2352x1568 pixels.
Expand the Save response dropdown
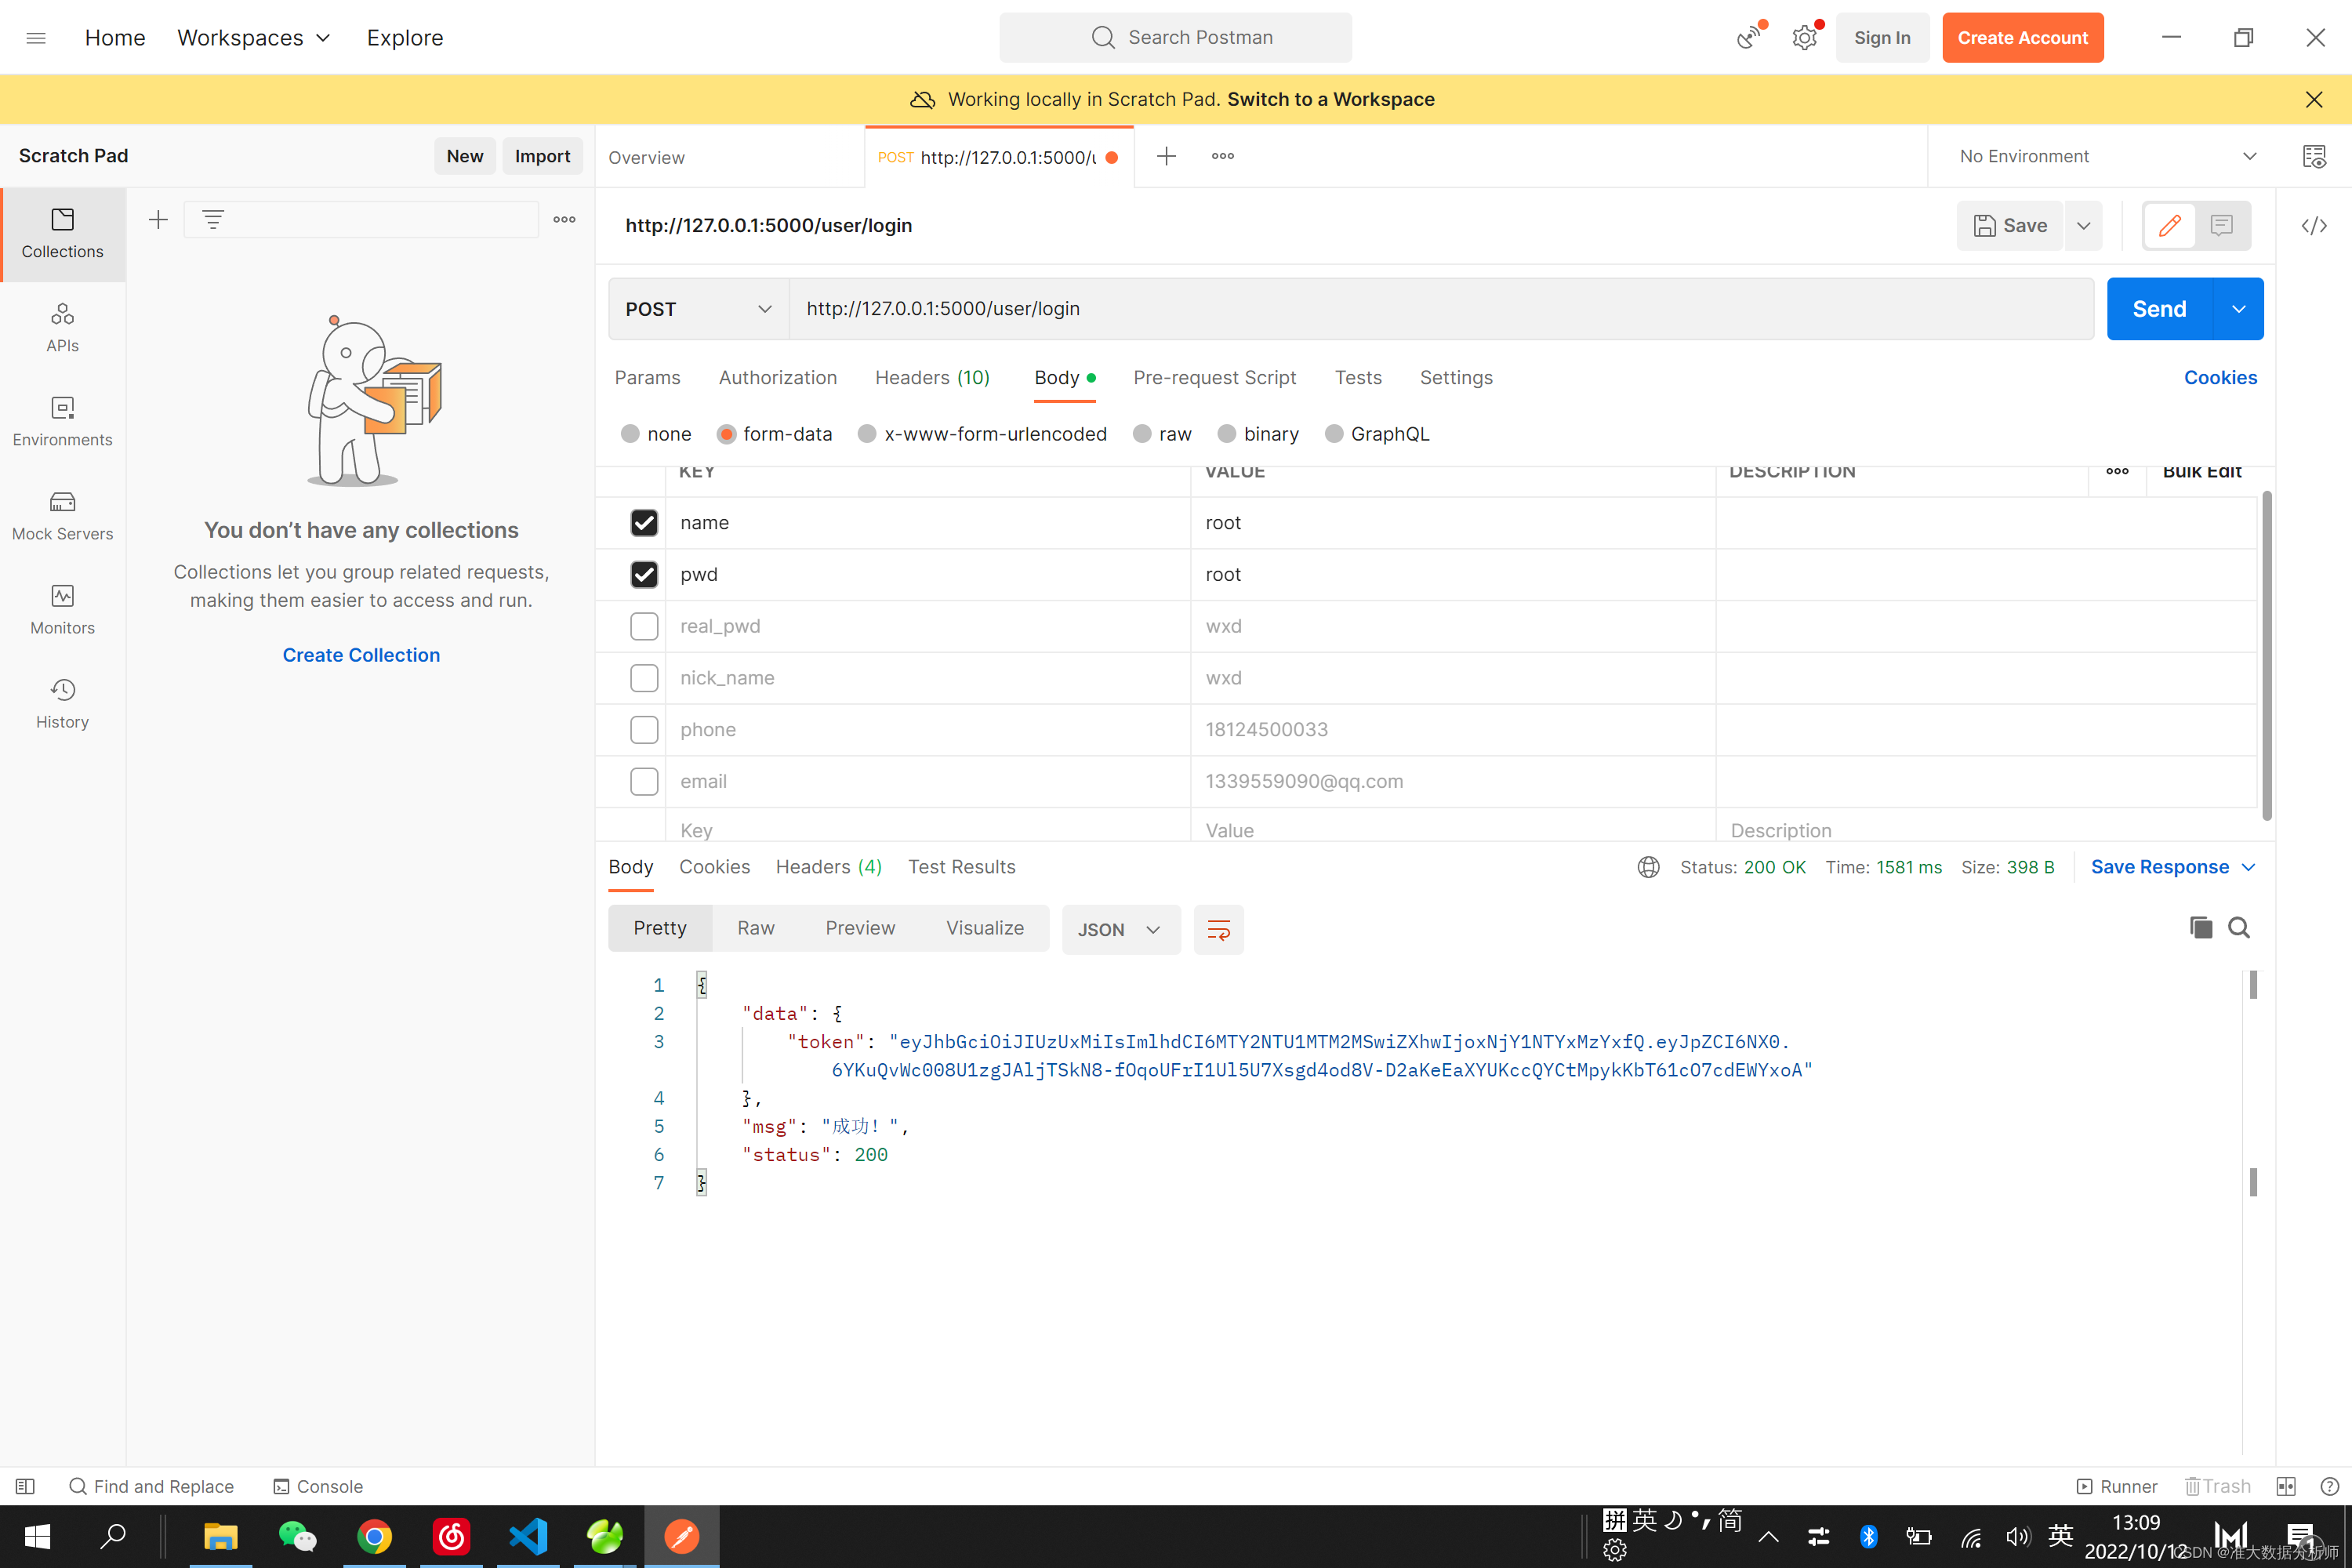click(x=2247, y=866)
